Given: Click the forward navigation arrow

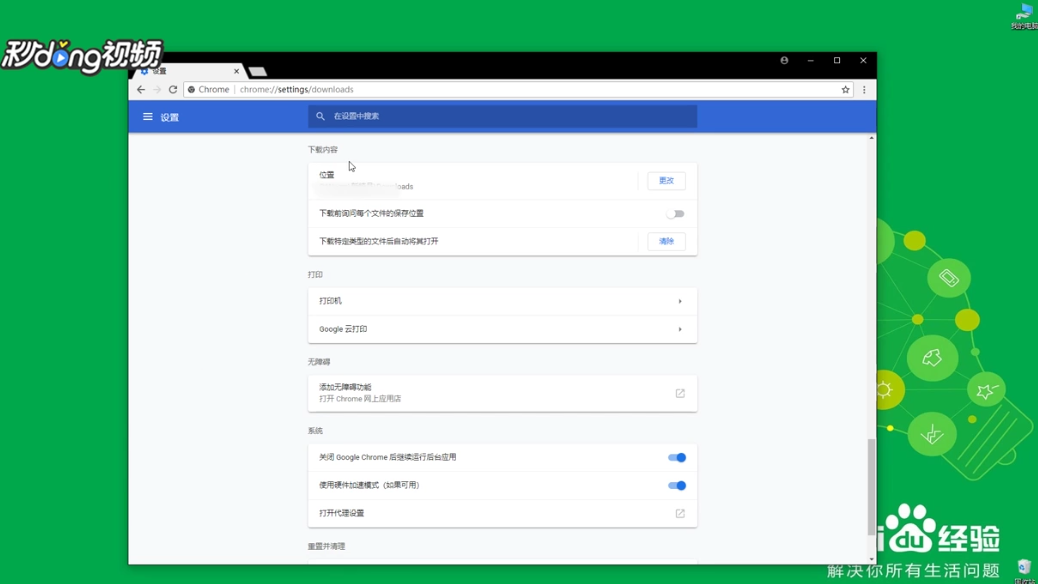Looking at the screenshot, I should click(x=157, y=89).
